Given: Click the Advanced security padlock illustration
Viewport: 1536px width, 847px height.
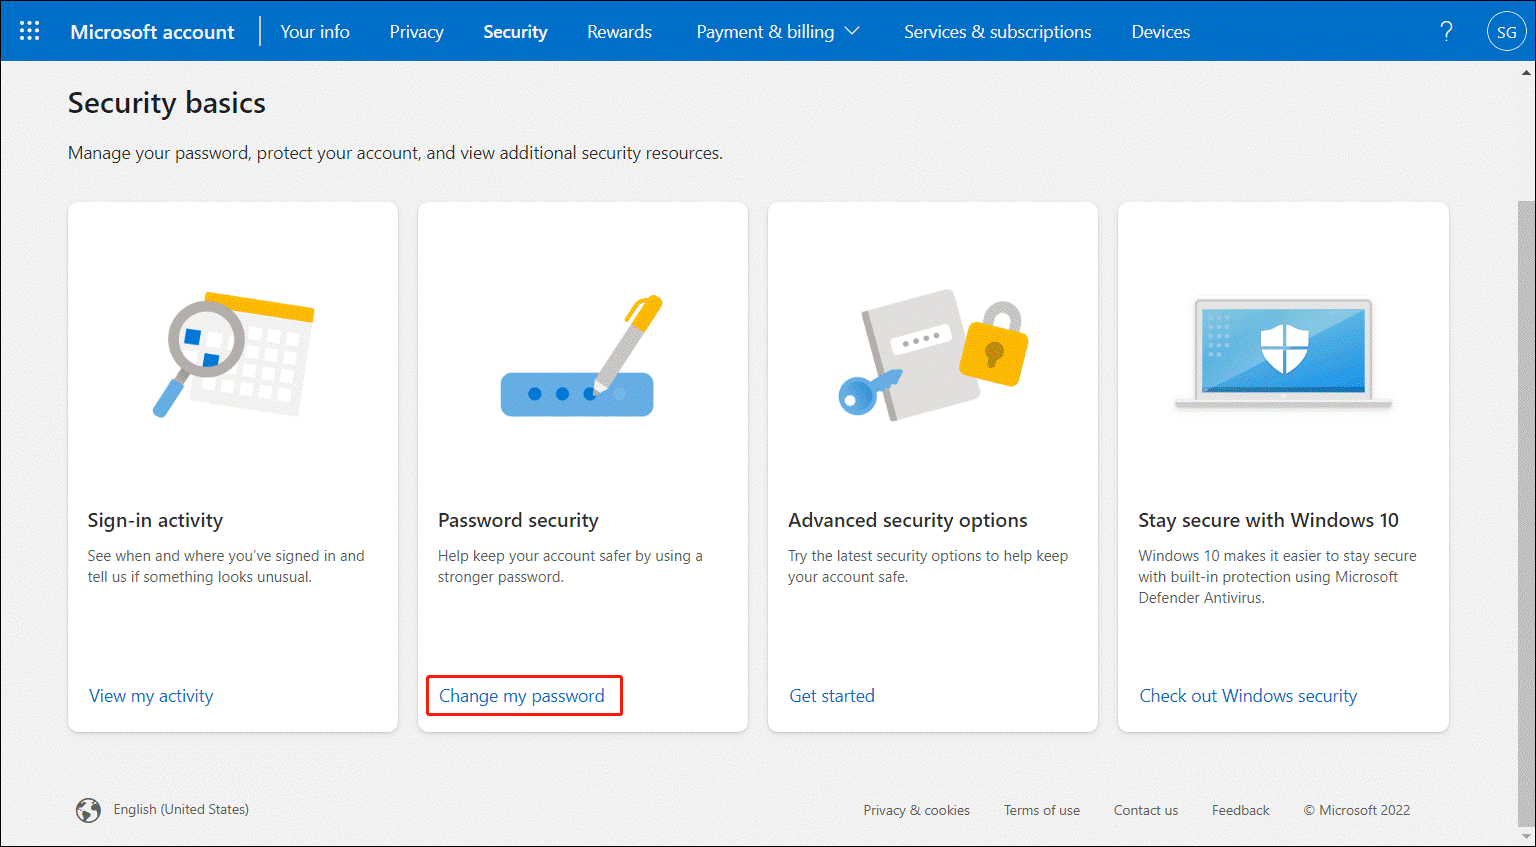Looking at the screenshot, I should coord(930,355).
